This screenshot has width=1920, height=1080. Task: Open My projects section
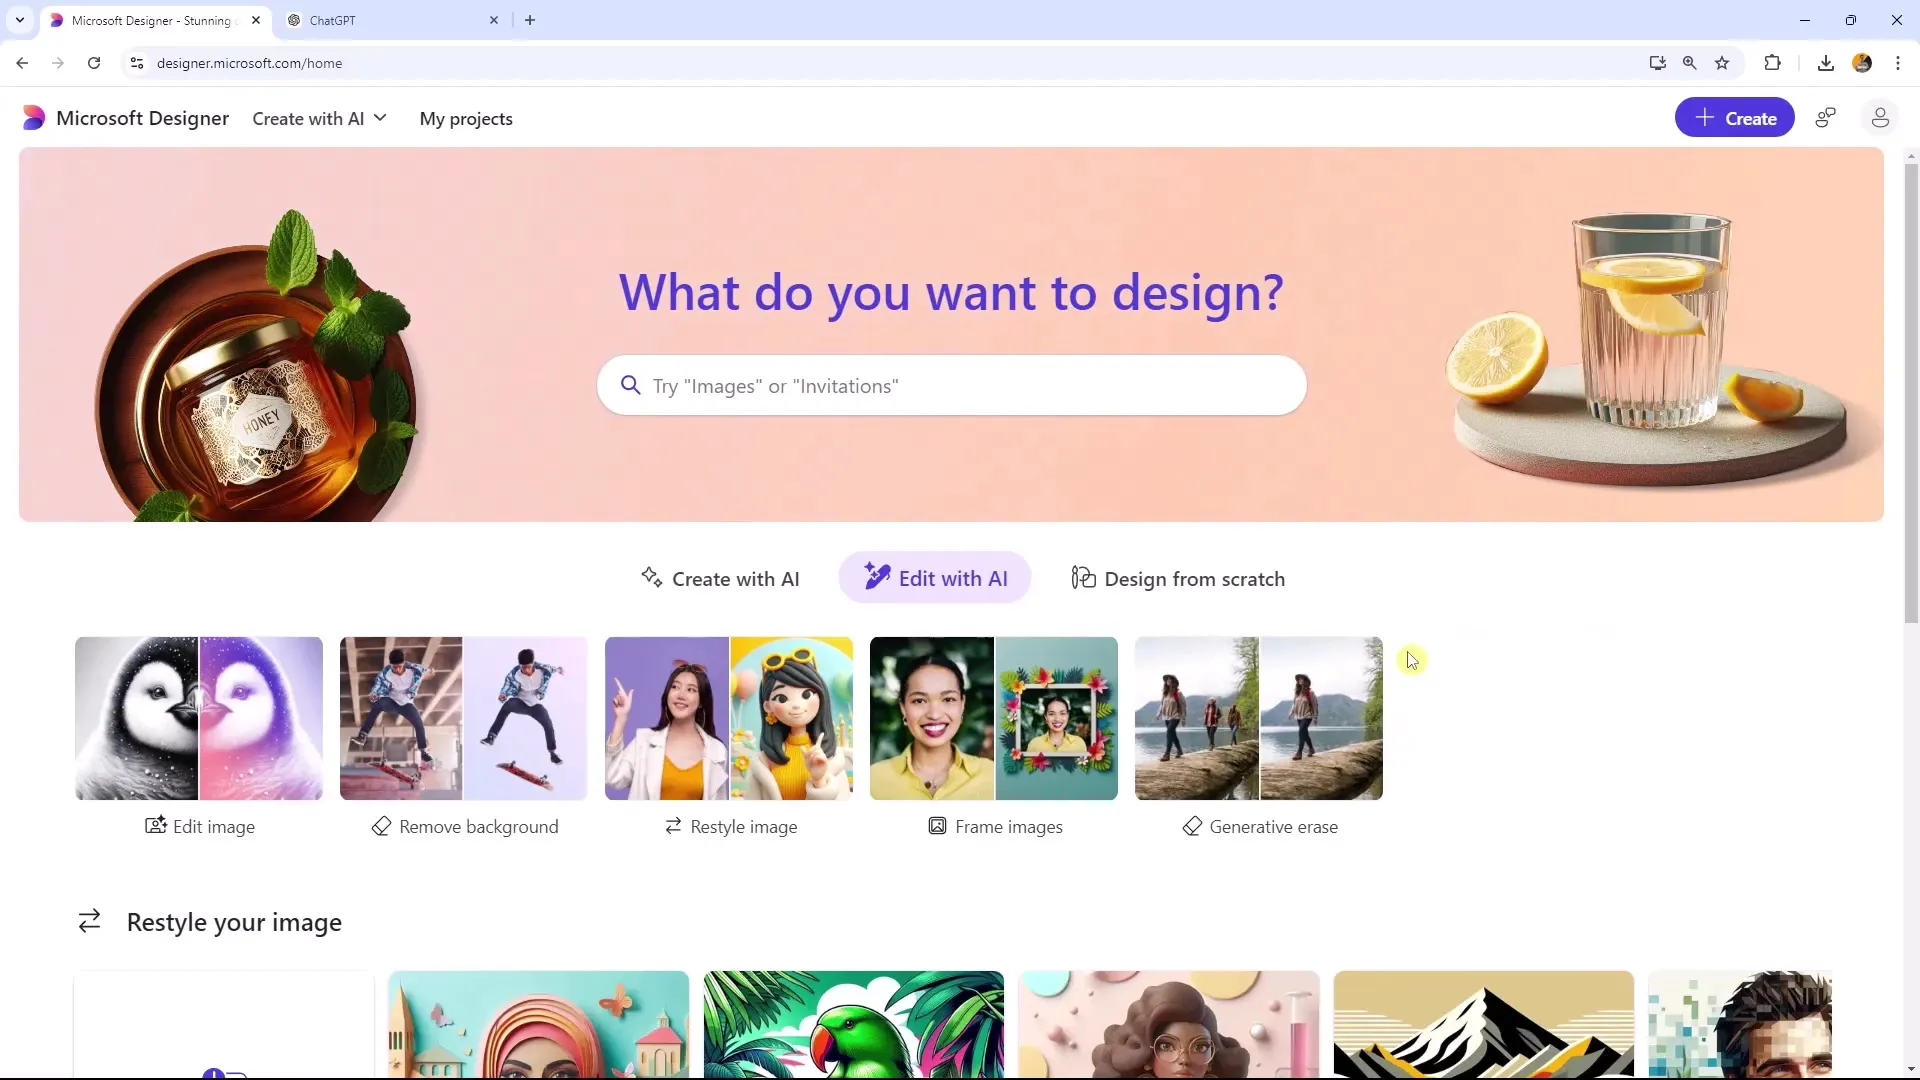[x=465, y=117]
